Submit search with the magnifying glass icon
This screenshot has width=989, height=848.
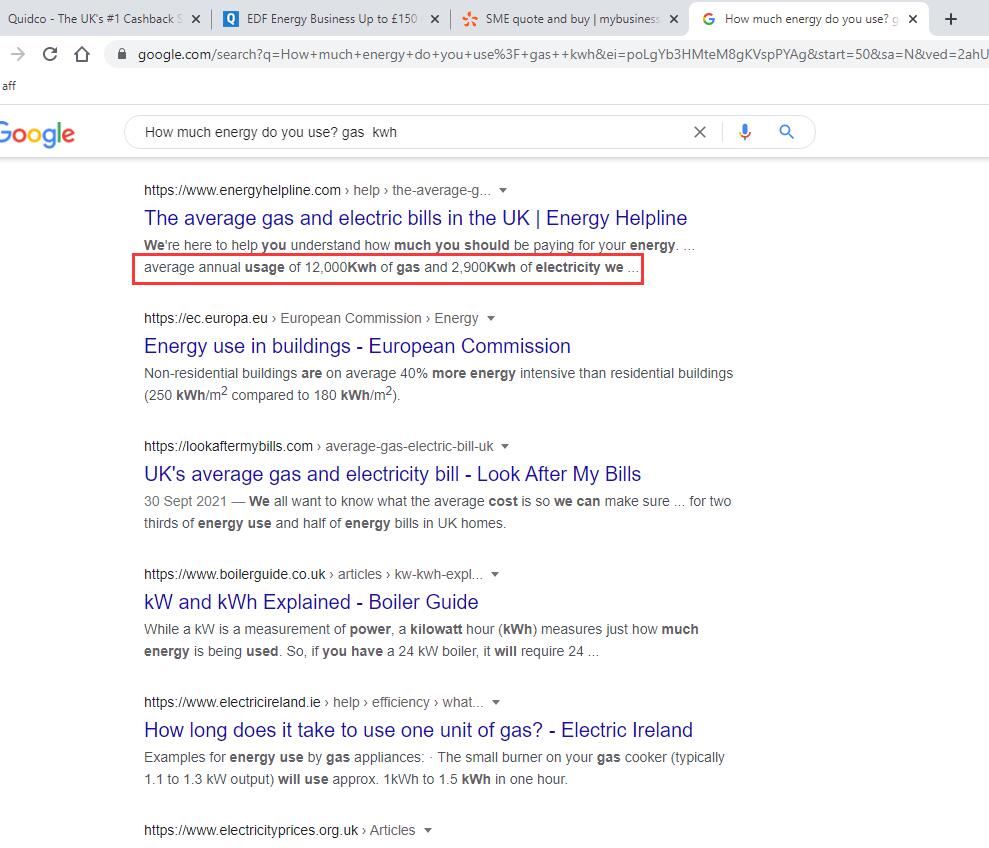click(x=786, y=132)
